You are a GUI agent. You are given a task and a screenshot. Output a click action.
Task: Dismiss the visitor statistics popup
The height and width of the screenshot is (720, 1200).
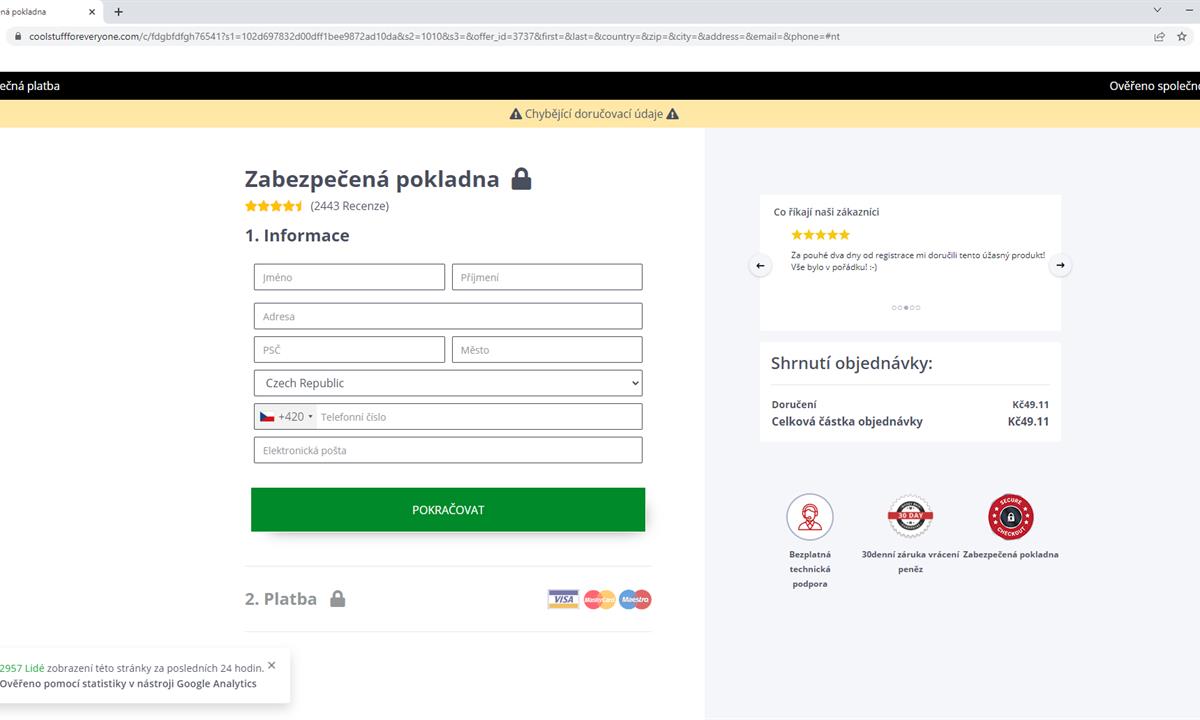pyautogui.click(x=272, y=665)
